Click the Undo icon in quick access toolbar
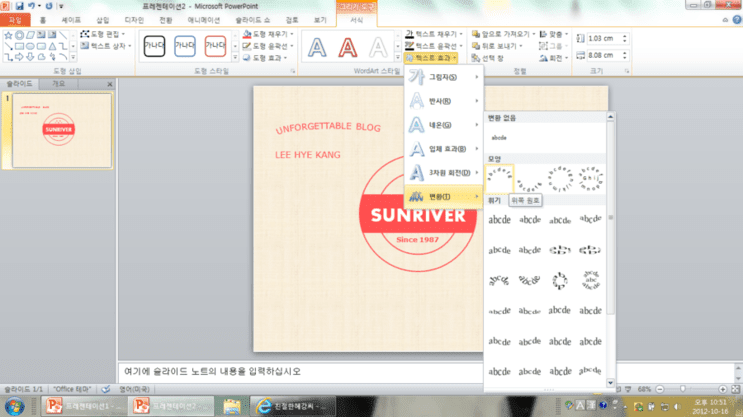The width and height of the screenshot is (743, 417). pyautogui.click(x=31, y=6)
